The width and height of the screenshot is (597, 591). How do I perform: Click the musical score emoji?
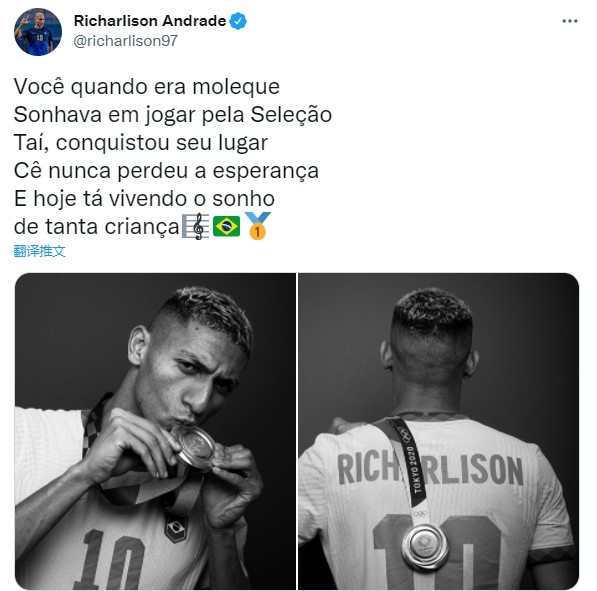coord(195,226)
